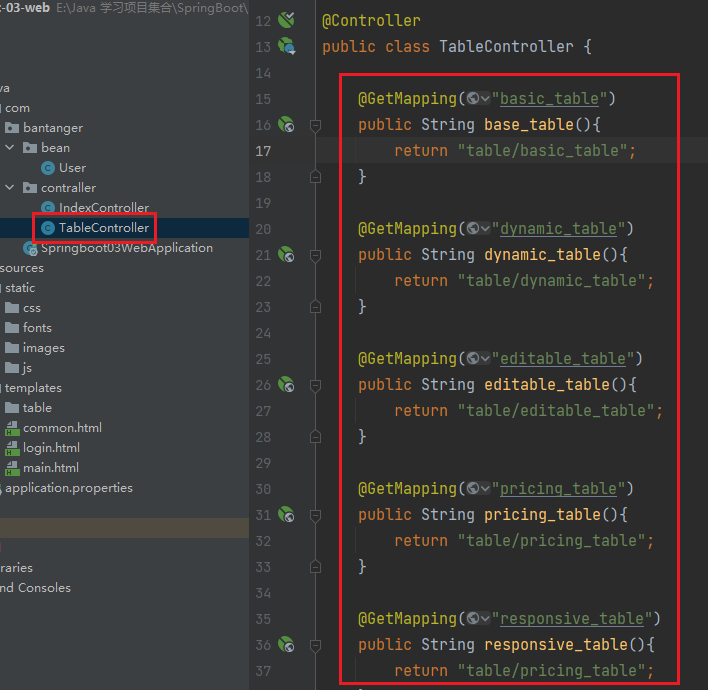Collapse the contraller package in project tree

pos(10,188)
